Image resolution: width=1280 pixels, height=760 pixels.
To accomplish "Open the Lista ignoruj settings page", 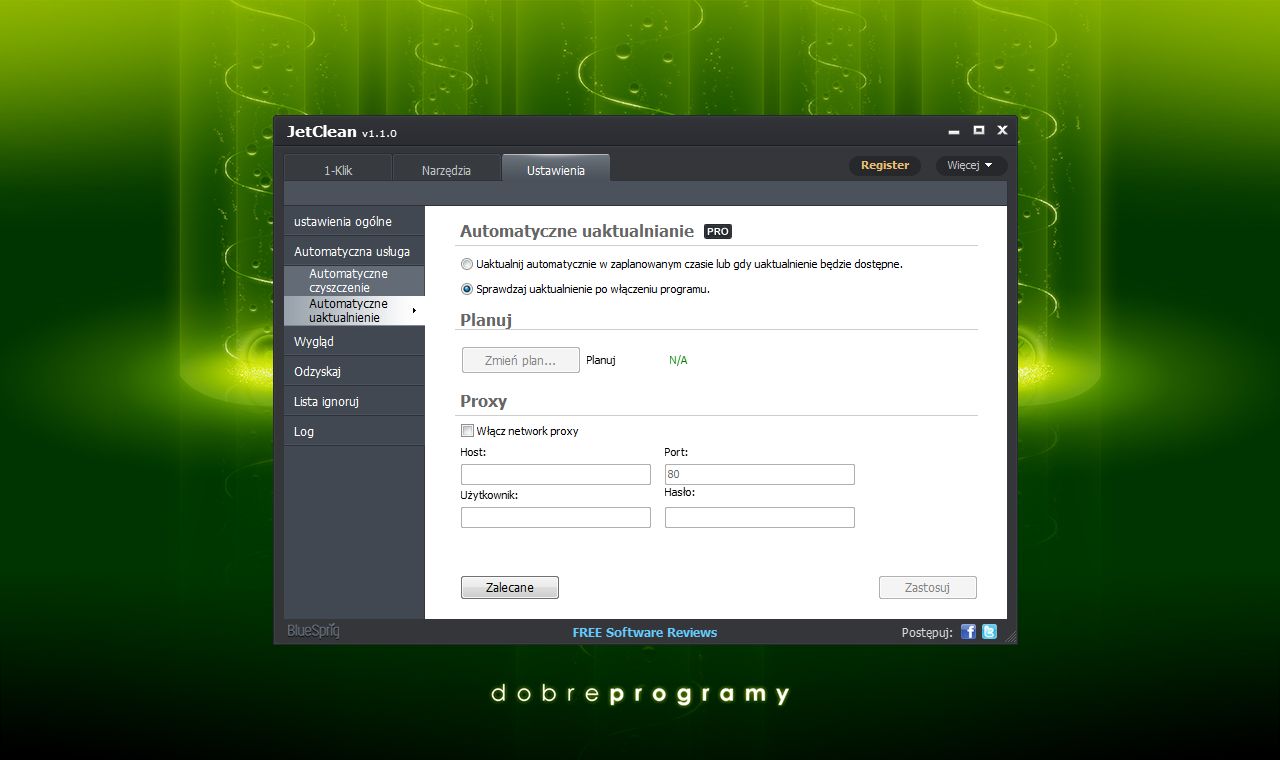I will coord(354,401).
